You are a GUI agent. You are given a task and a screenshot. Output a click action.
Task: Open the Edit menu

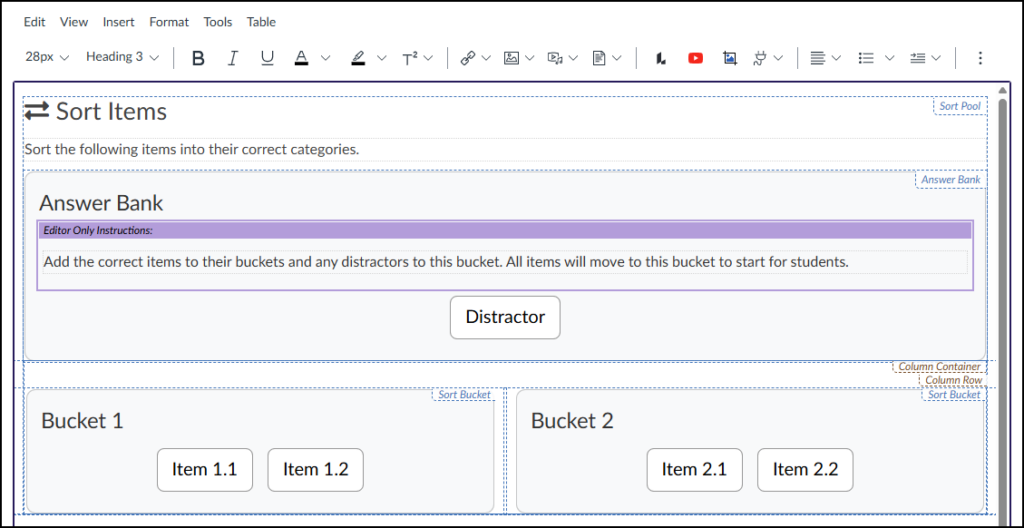pos(35,22)
